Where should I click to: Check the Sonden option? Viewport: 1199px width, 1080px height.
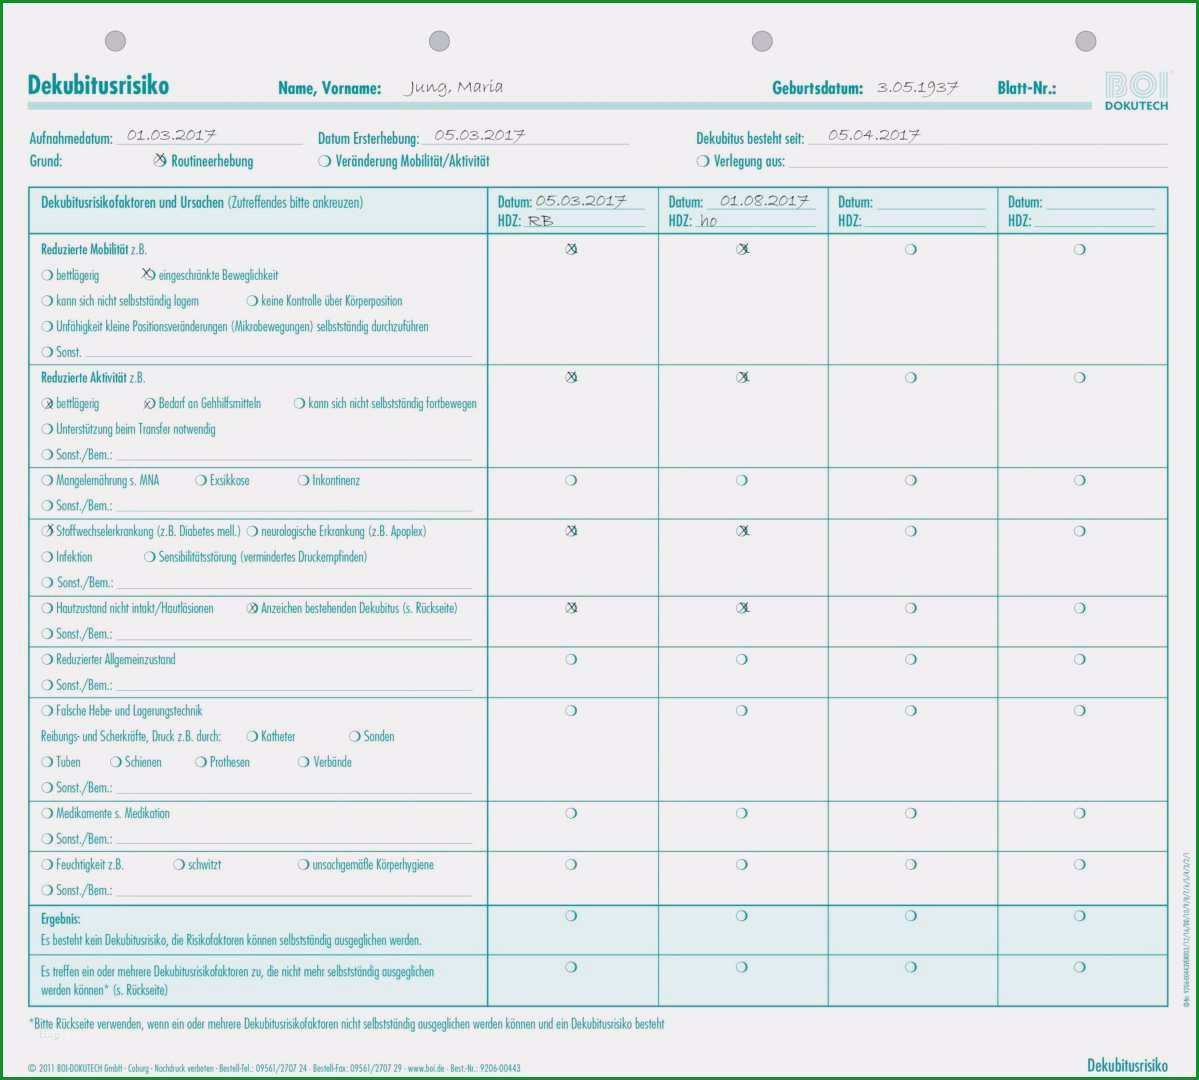355,737
